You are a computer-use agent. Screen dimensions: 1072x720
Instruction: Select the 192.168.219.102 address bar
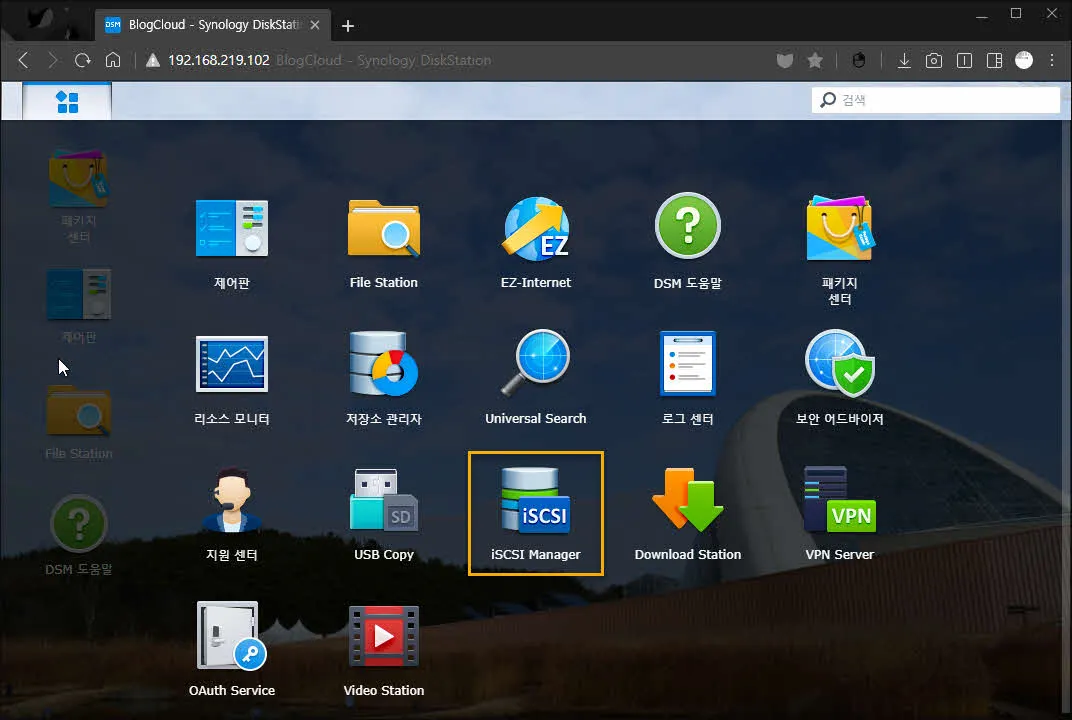tap(219, 60)
